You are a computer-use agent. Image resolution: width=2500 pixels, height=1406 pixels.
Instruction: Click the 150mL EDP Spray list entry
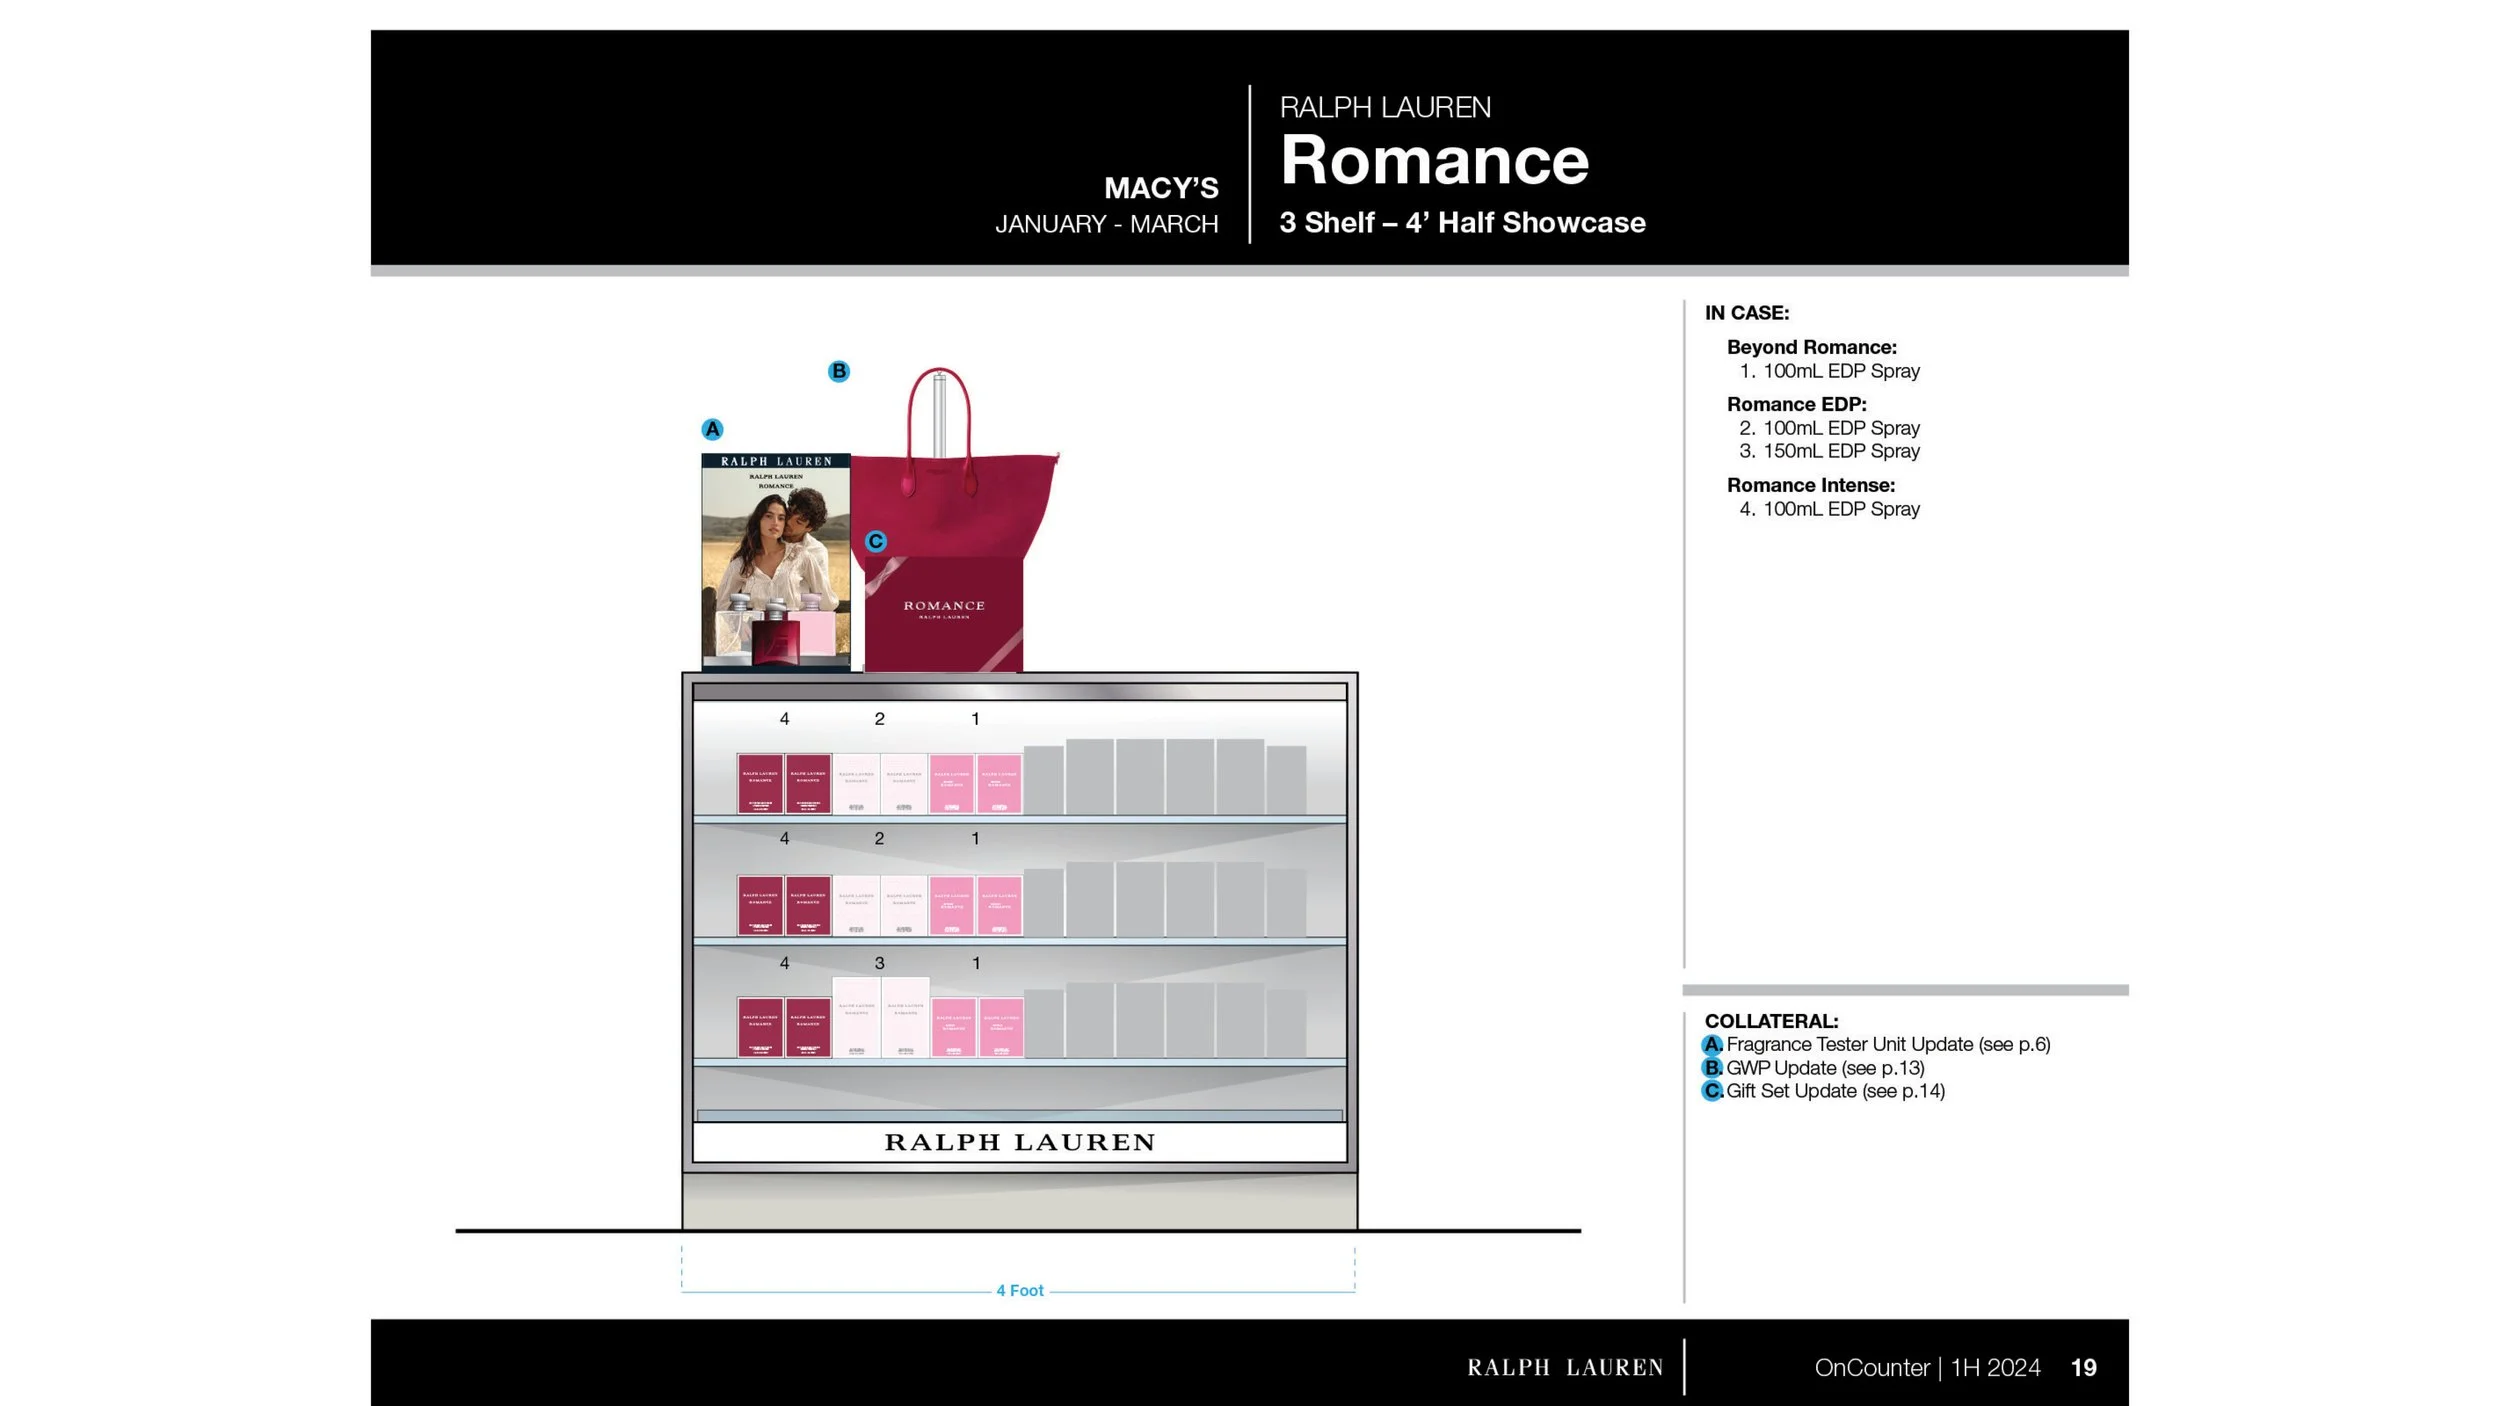1840,451
